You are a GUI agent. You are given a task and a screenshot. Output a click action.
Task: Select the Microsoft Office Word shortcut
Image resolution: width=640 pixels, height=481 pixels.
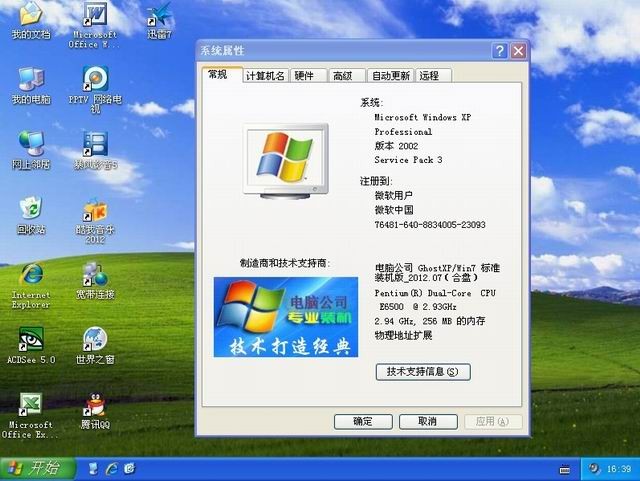(x=95, y=24)
